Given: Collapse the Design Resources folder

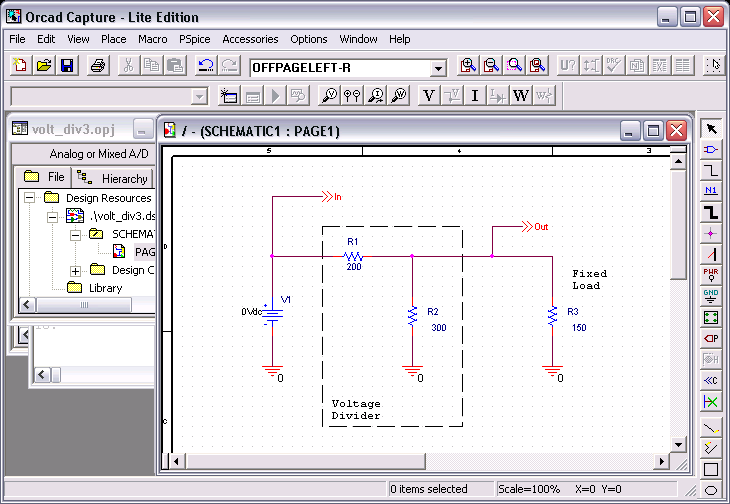Looking at the screenshot, I should [x=29, y=198].
